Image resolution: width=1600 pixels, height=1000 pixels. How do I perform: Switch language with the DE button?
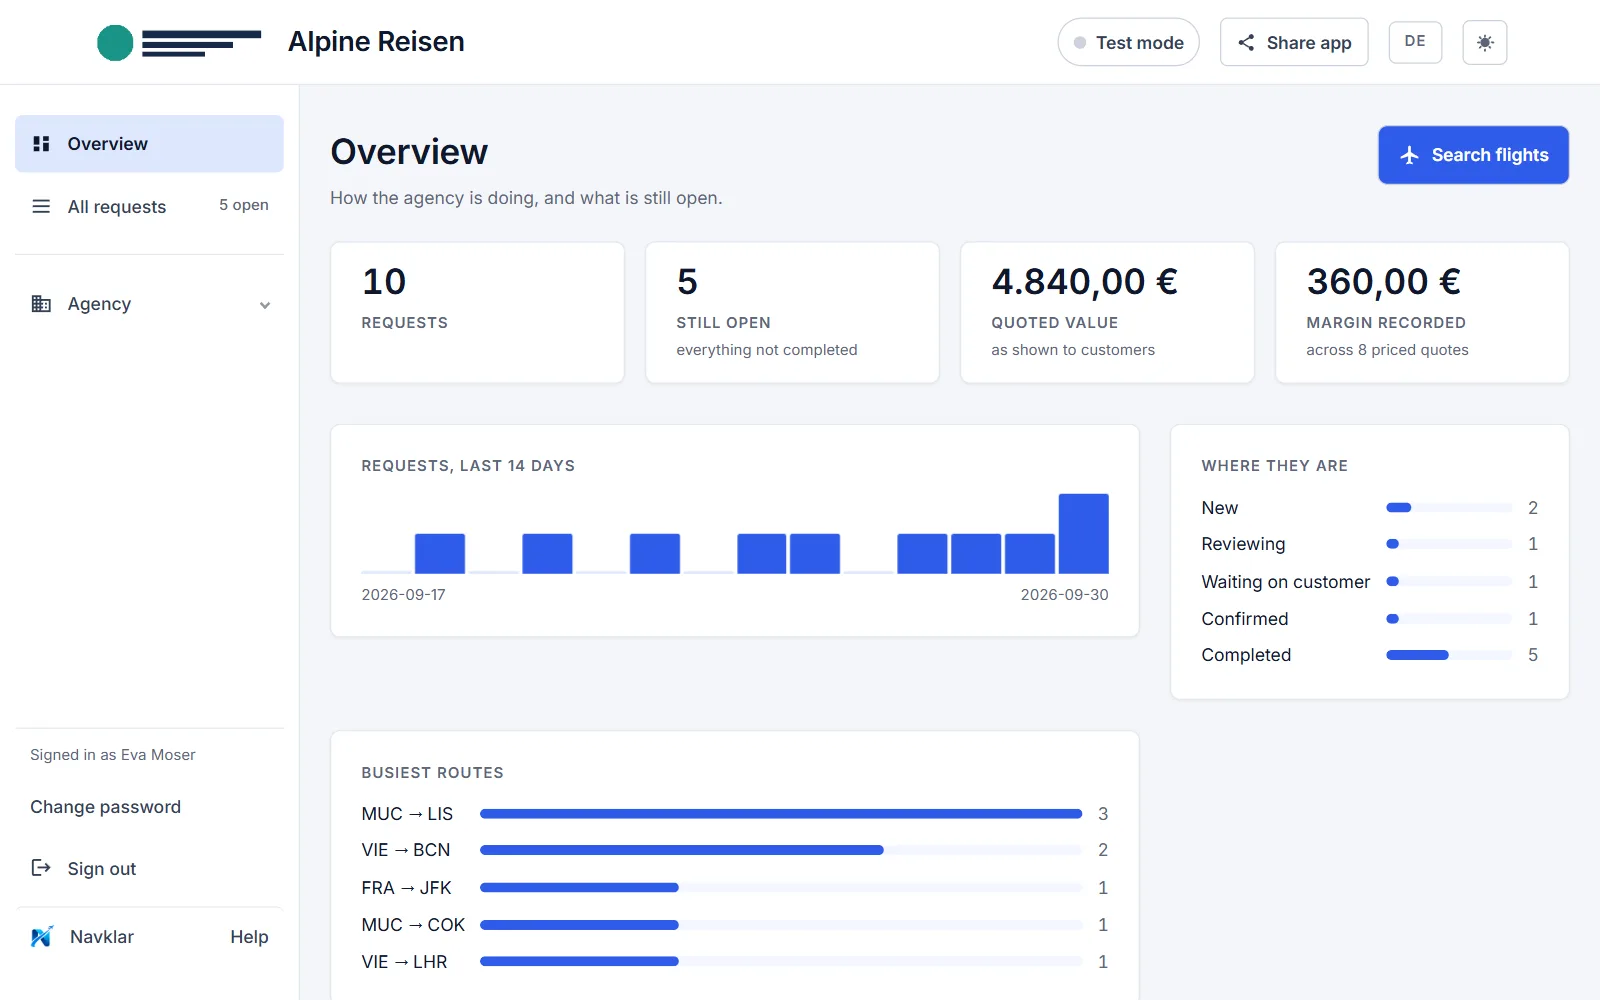[x=1415, y=42]
